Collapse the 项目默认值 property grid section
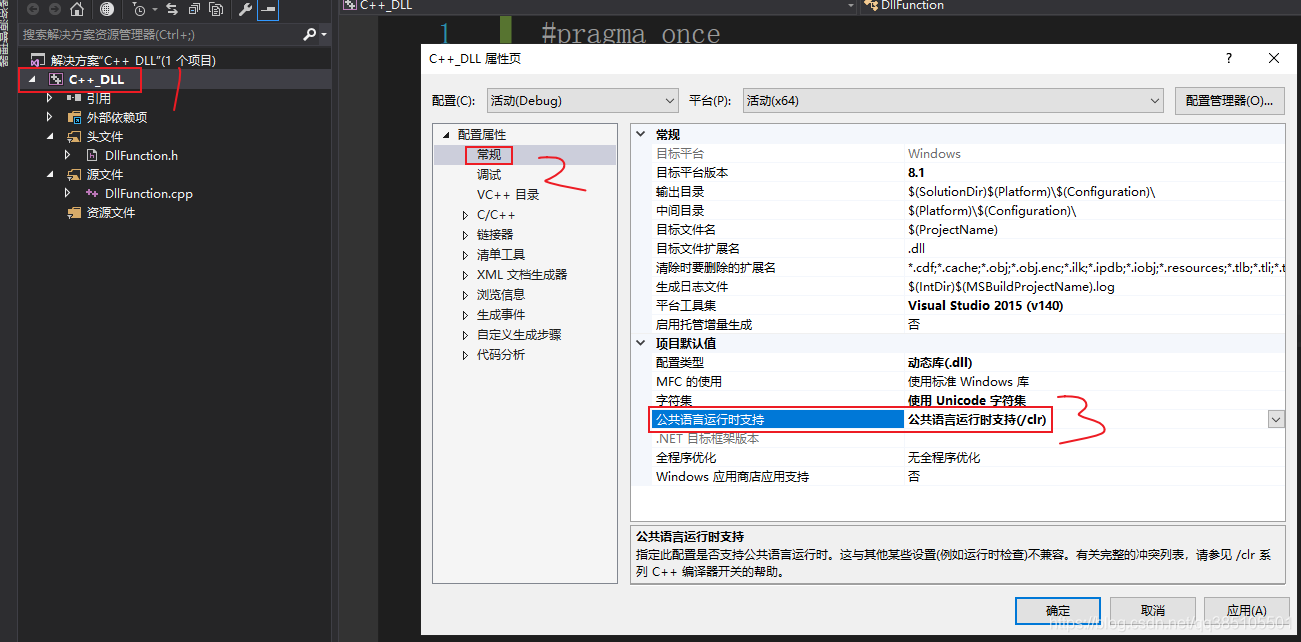 click(x=641, y=343)
